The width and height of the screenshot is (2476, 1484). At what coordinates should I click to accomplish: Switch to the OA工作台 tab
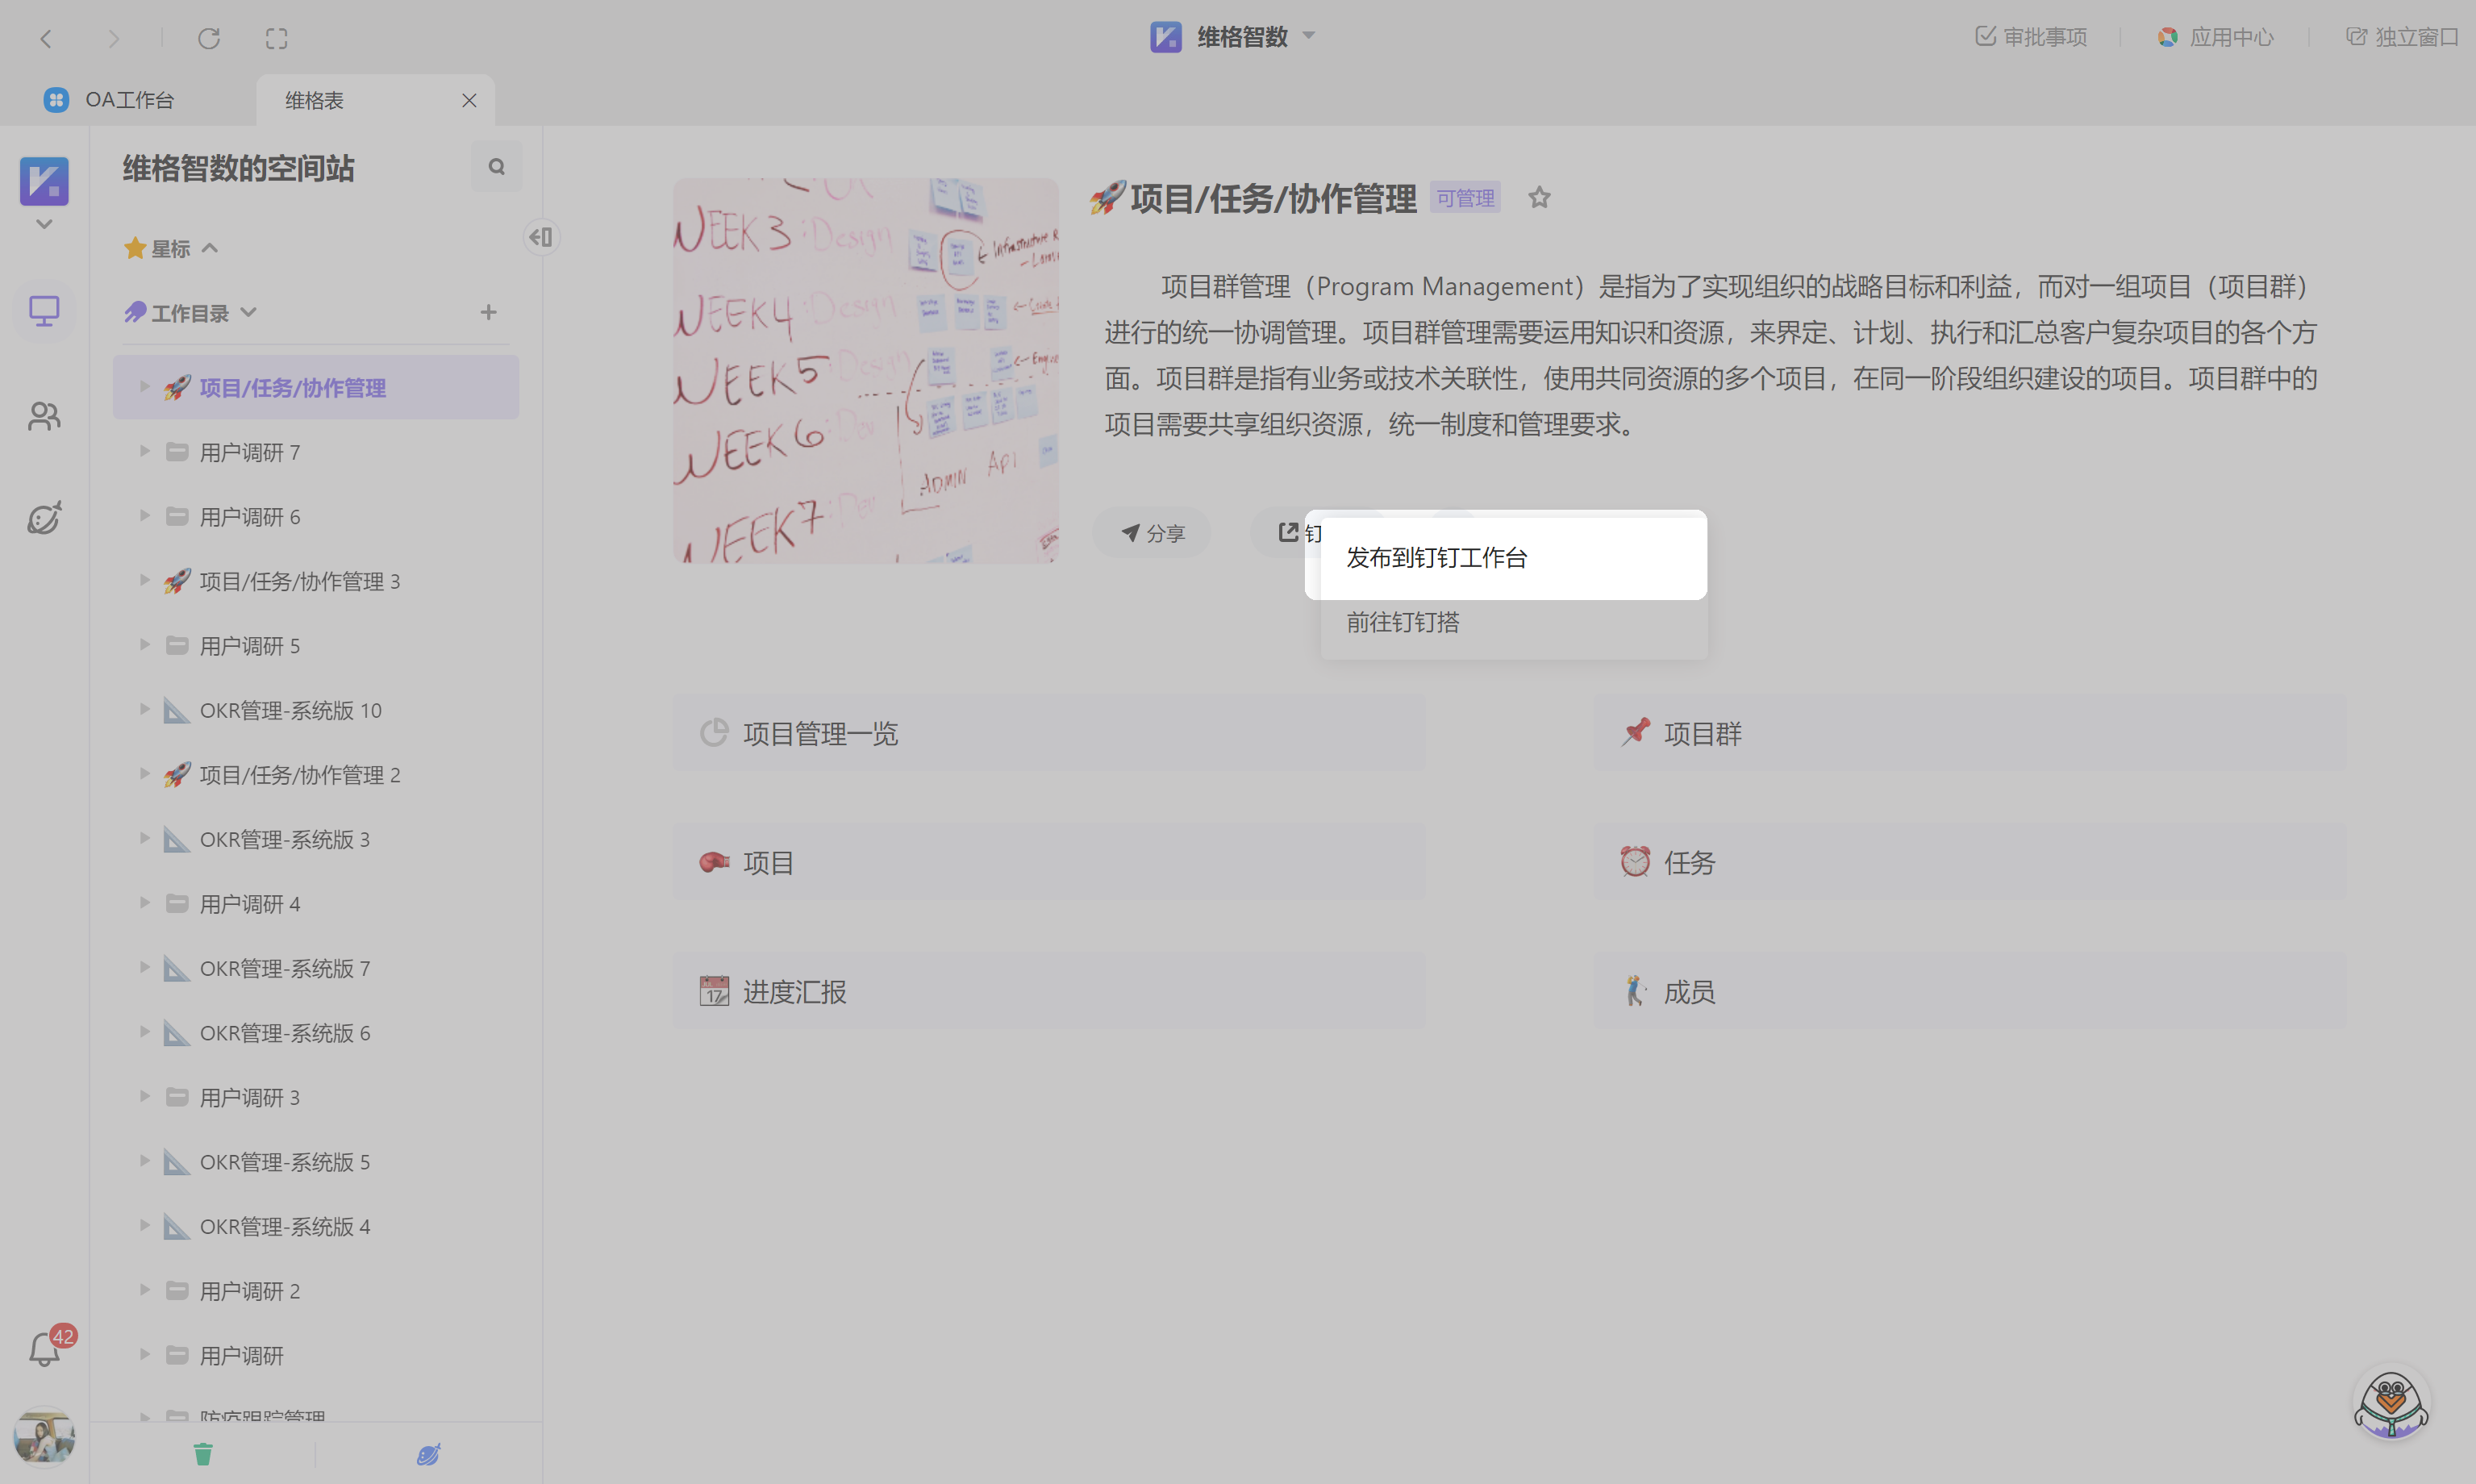point(128,100)
